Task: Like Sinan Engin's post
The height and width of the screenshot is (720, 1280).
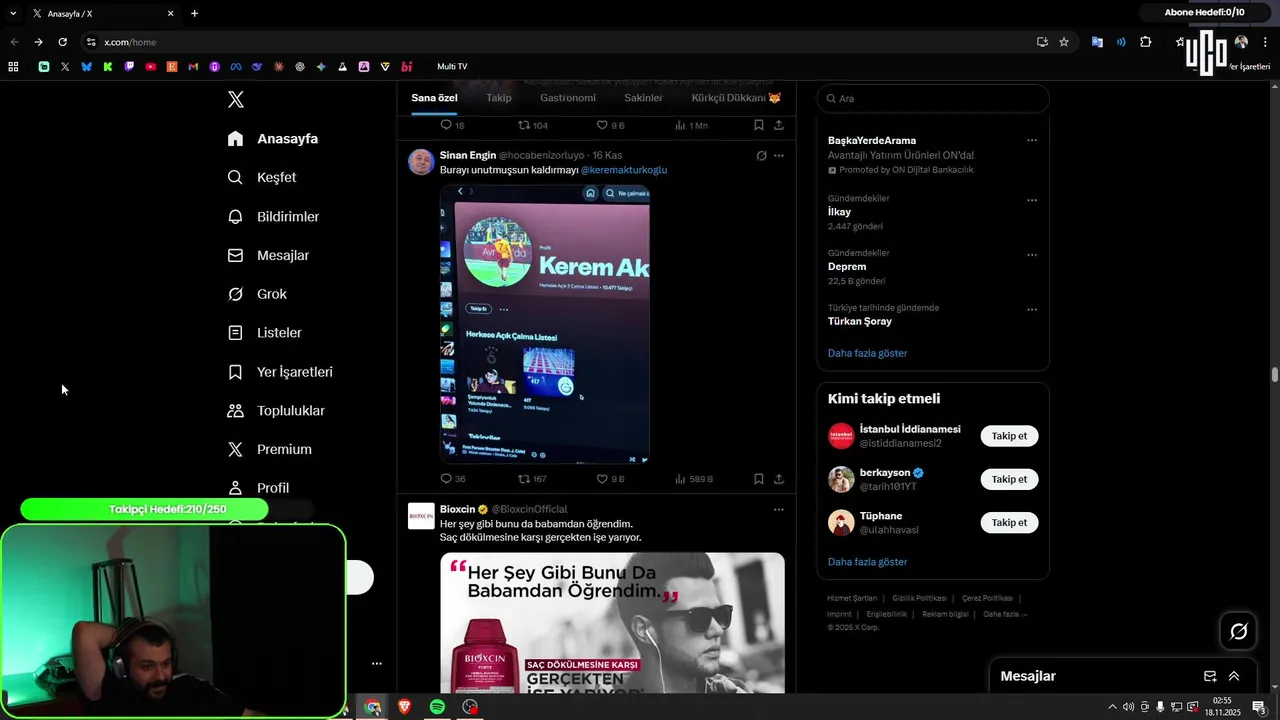Action: click(602, 479)
